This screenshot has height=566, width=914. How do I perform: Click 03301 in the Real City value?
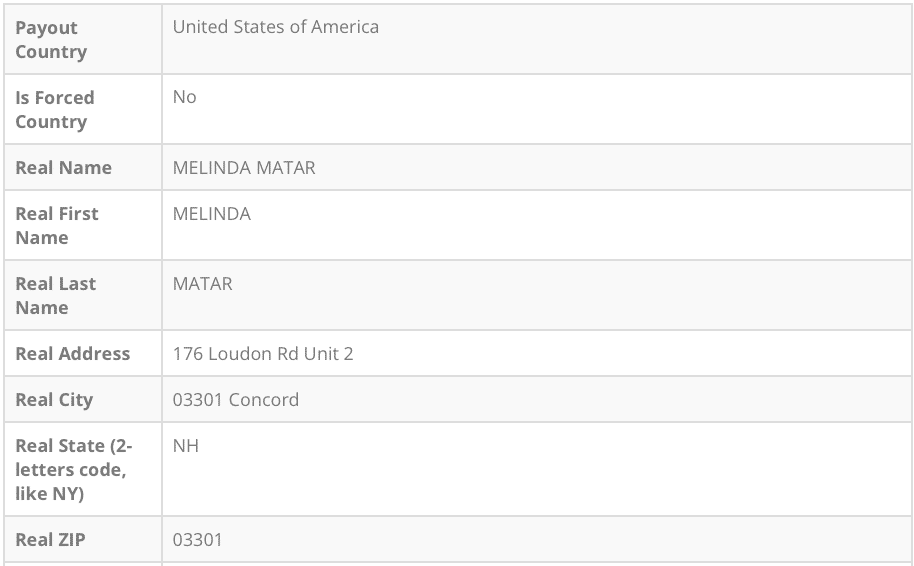point(198,400)
